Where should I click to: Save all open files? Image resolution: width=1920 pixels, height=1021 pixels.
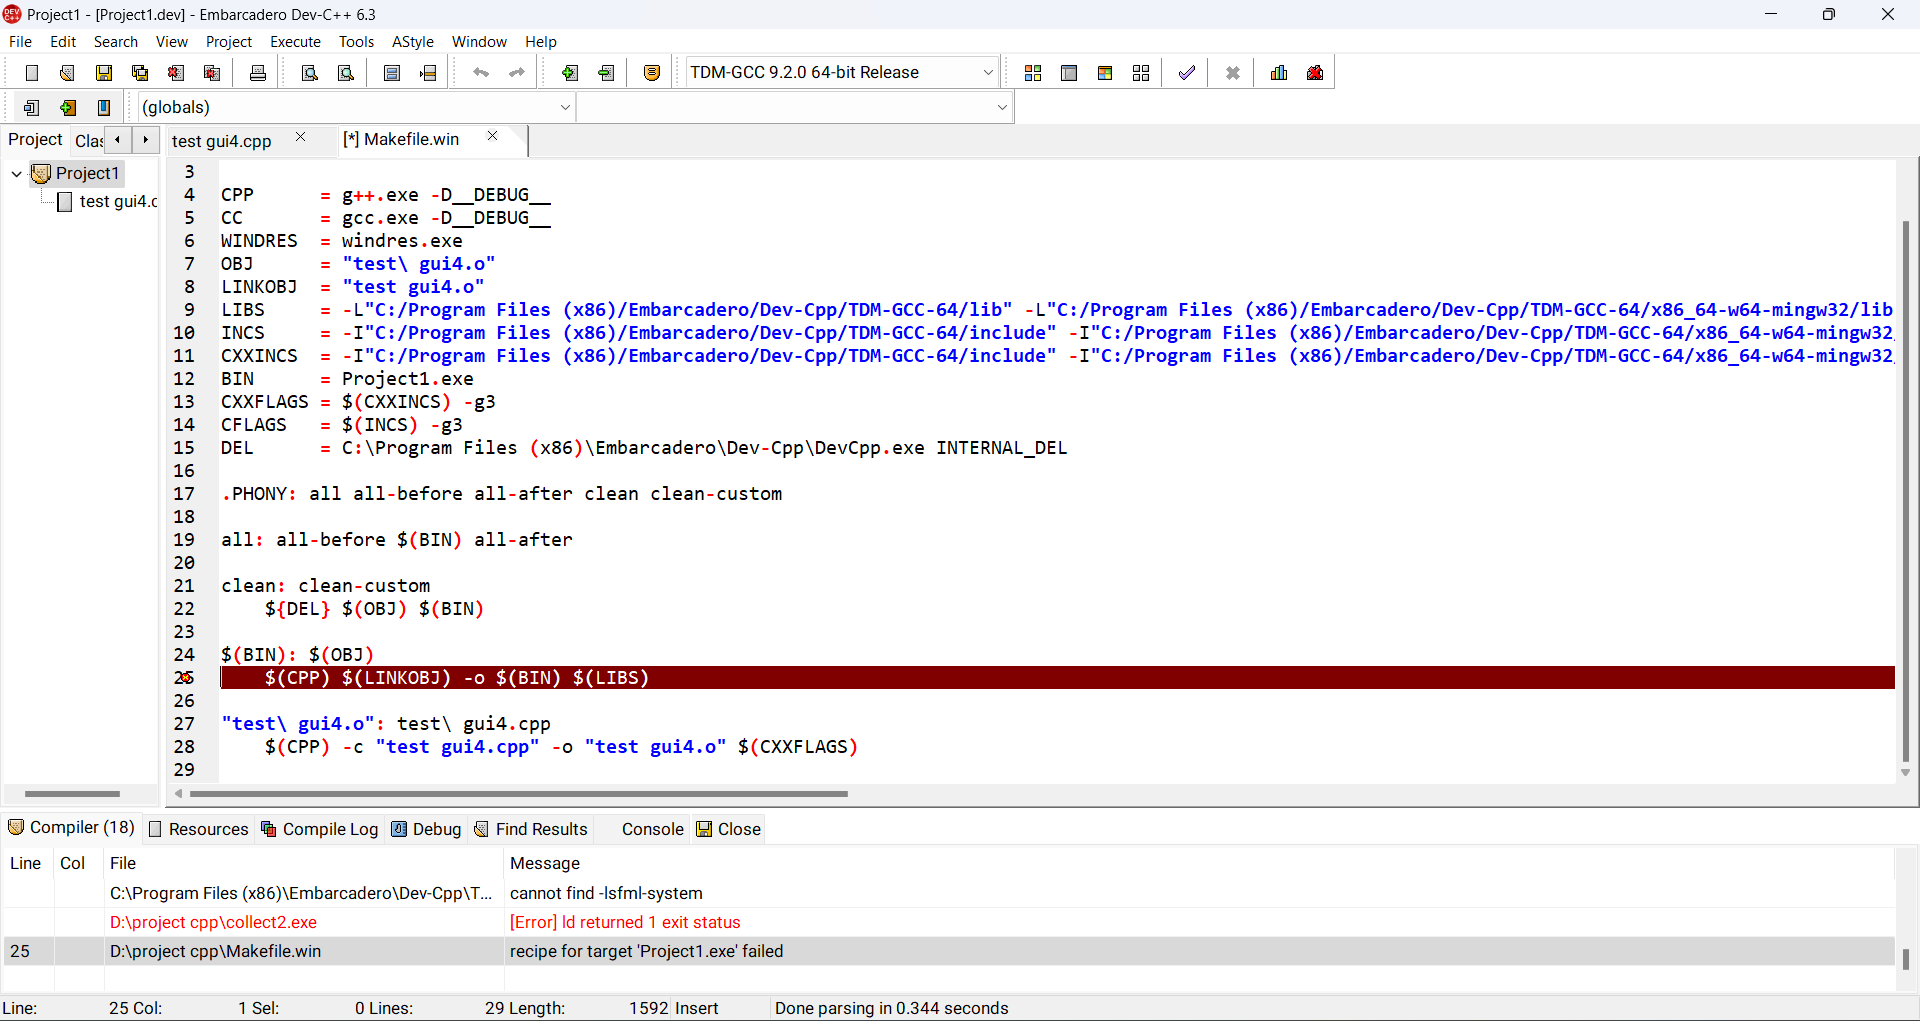click(x=139, y=72)
